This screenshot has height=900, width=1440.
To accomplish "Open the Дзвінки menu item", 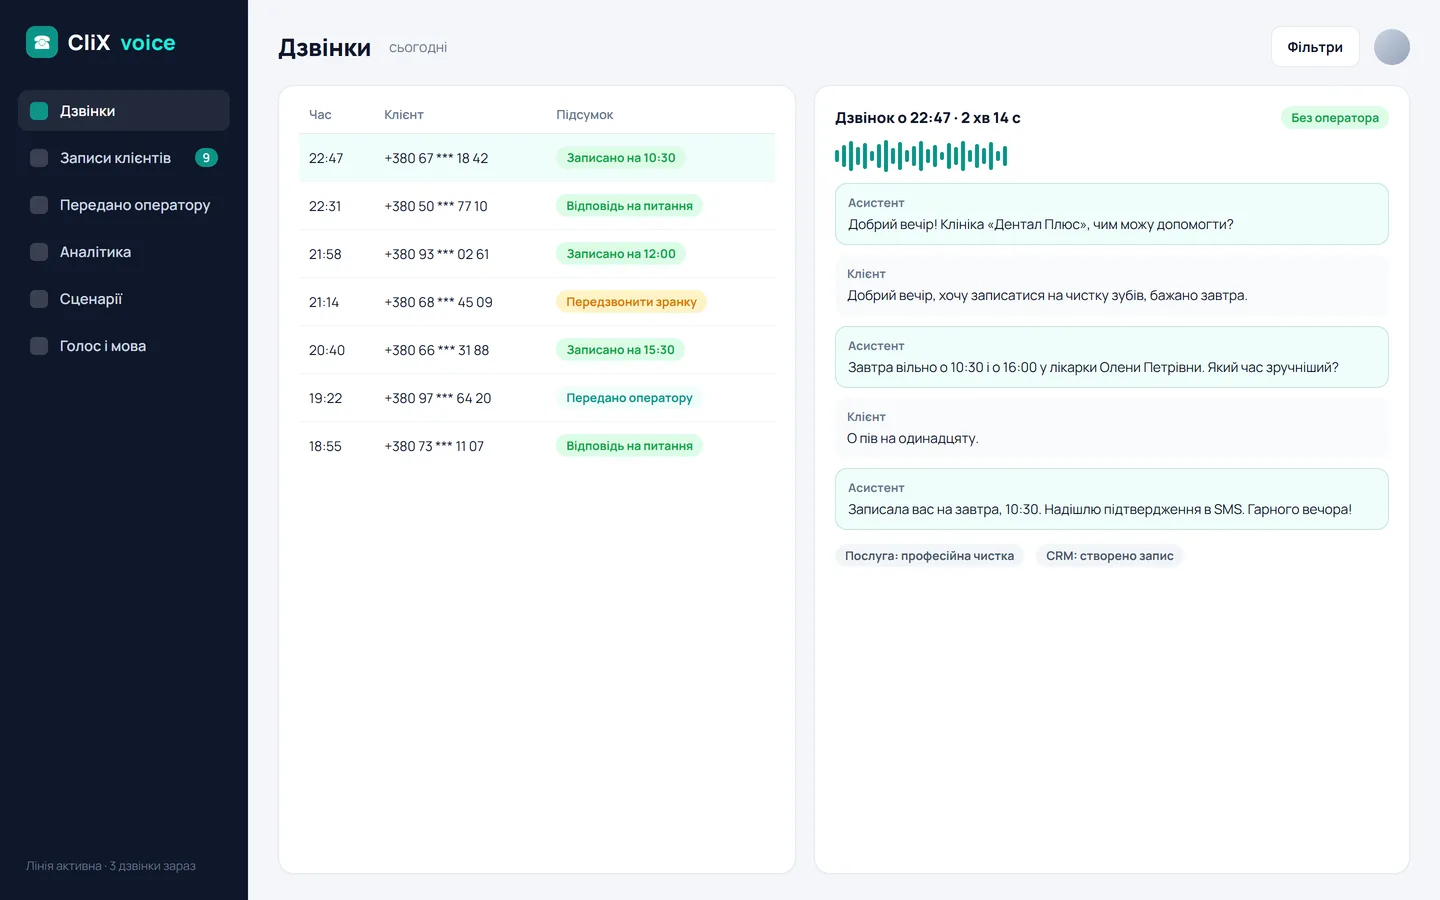I will (124, 111).
